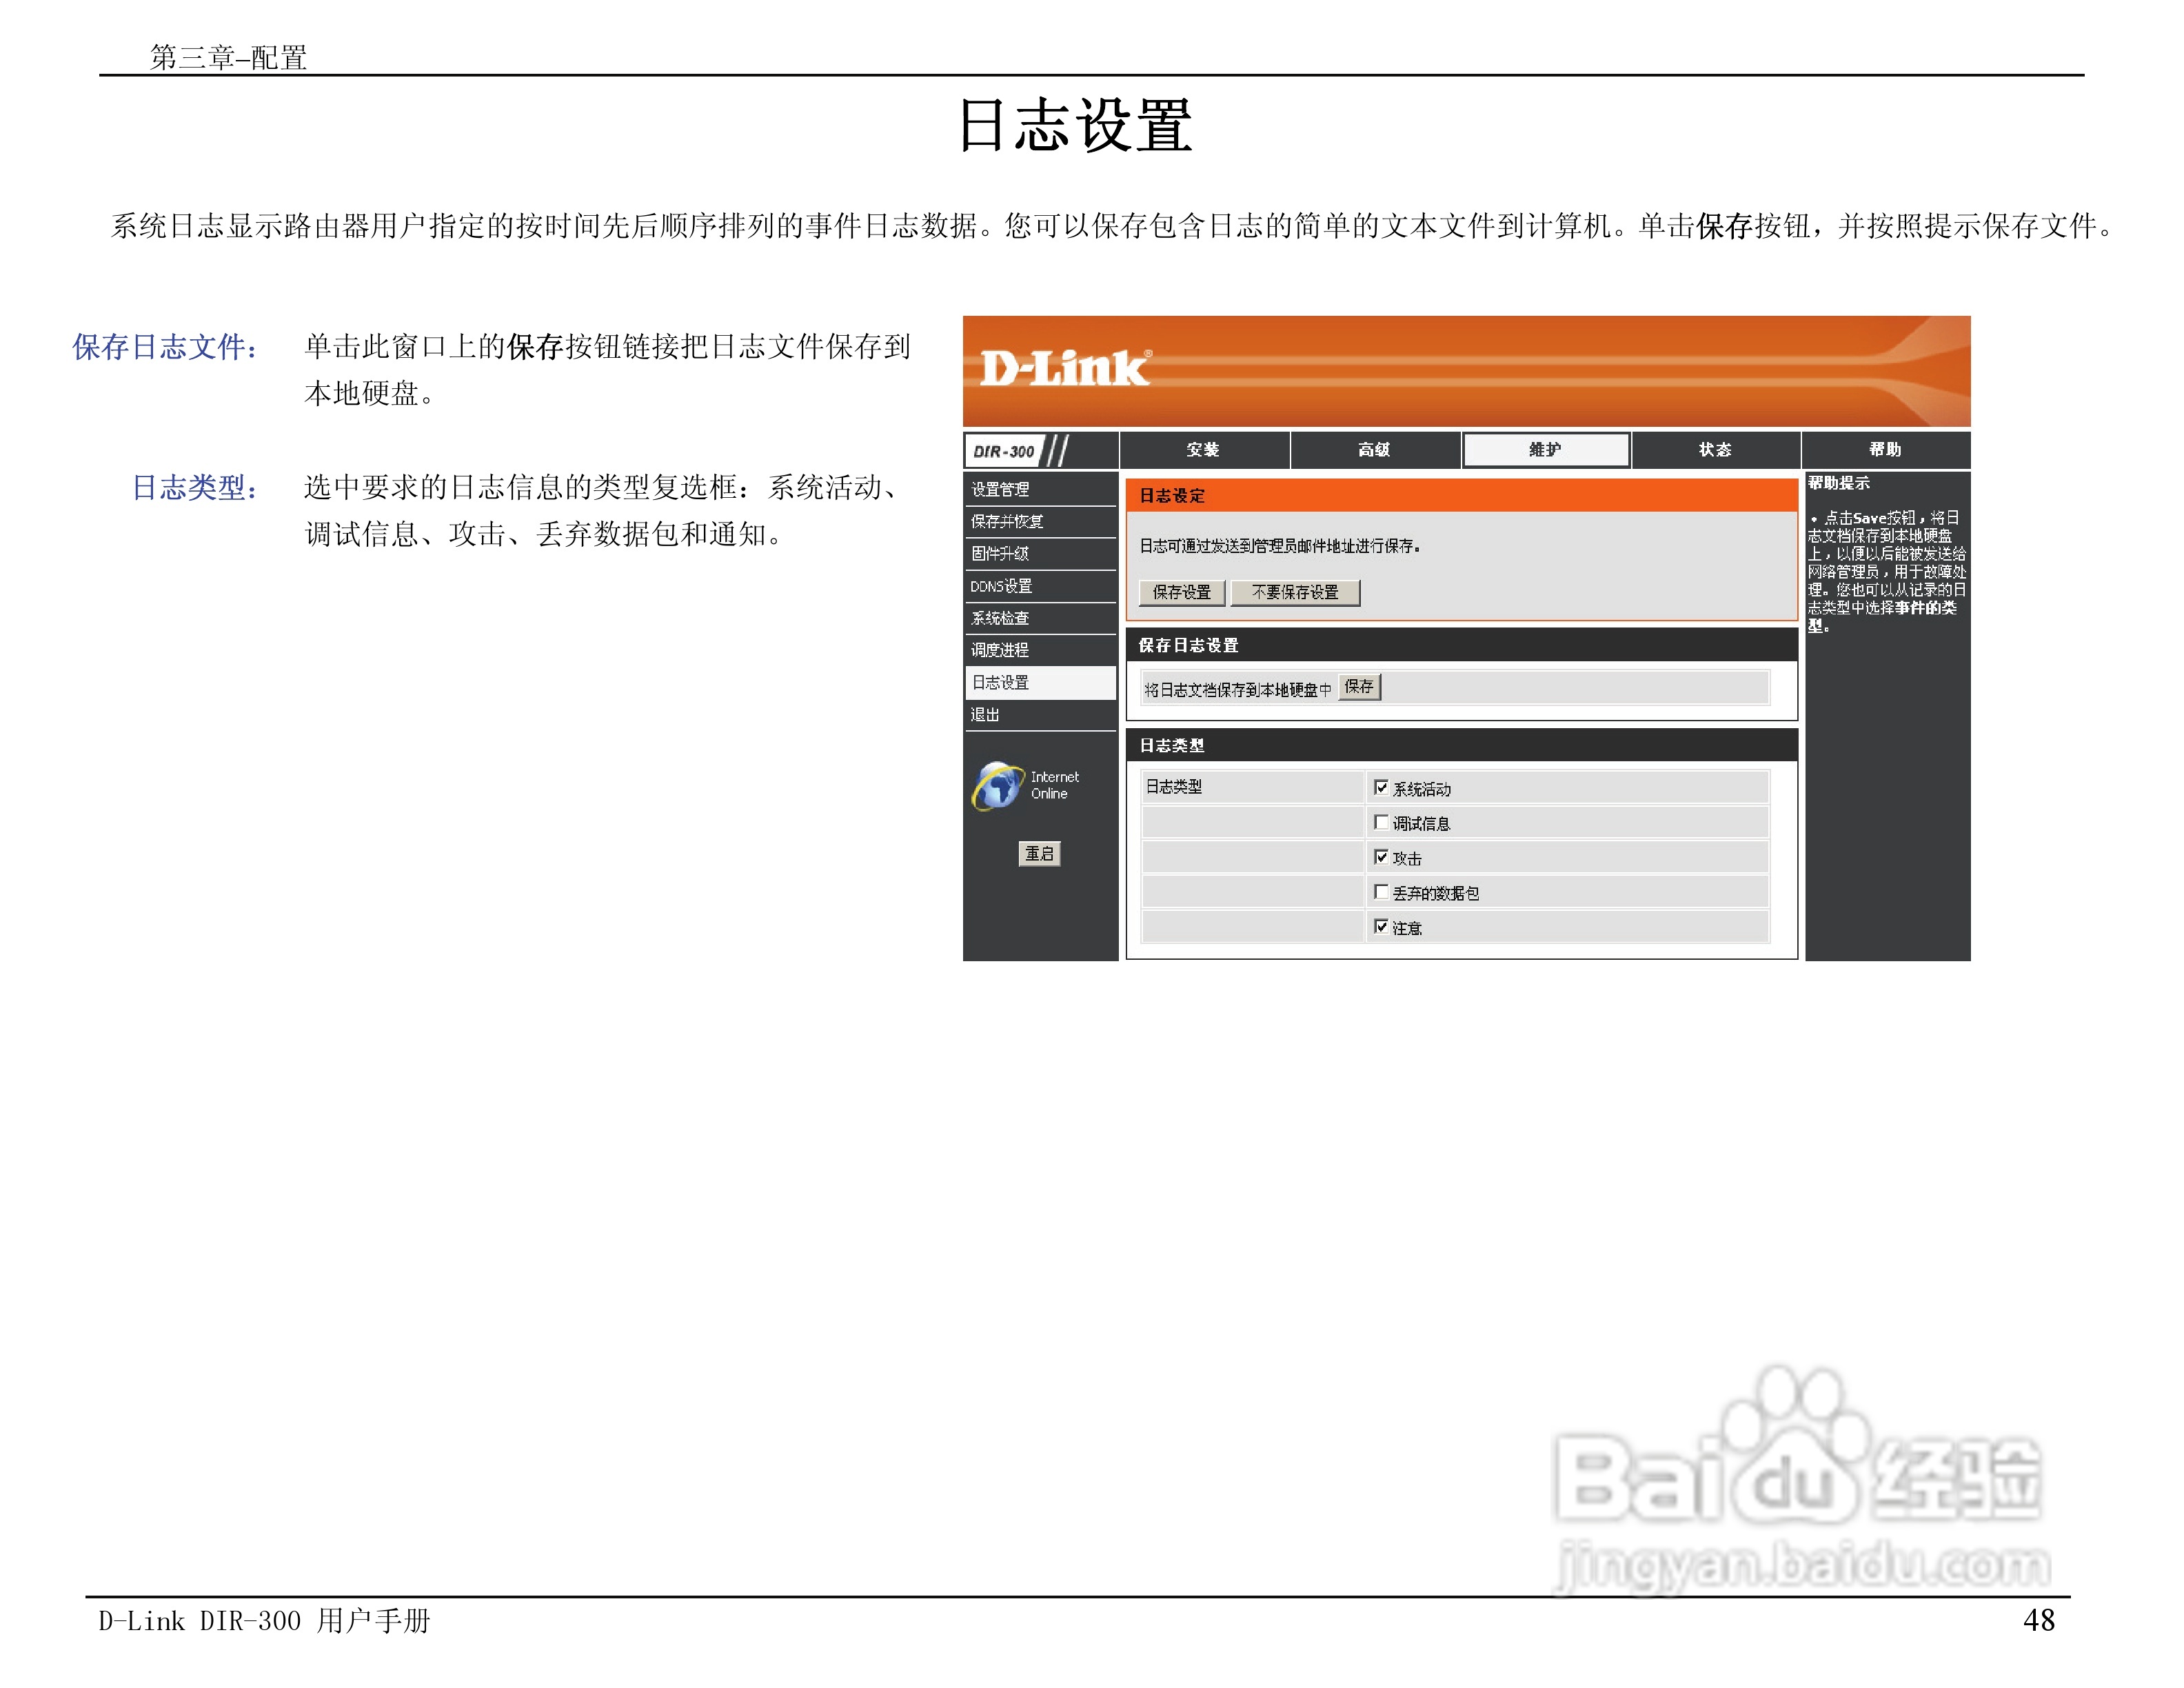Open the 状态 tab
This screenshot has width=2184, height=1688.
tap(1715, 450)
